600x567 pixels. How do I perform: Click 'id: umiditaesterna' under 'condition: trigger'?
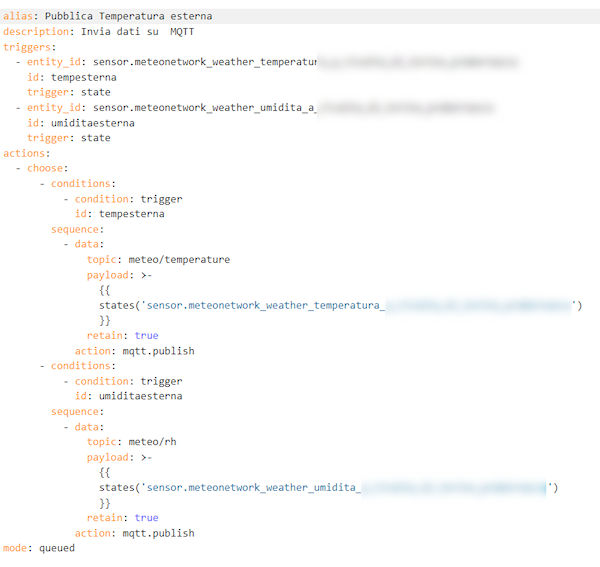coord(129,396)
